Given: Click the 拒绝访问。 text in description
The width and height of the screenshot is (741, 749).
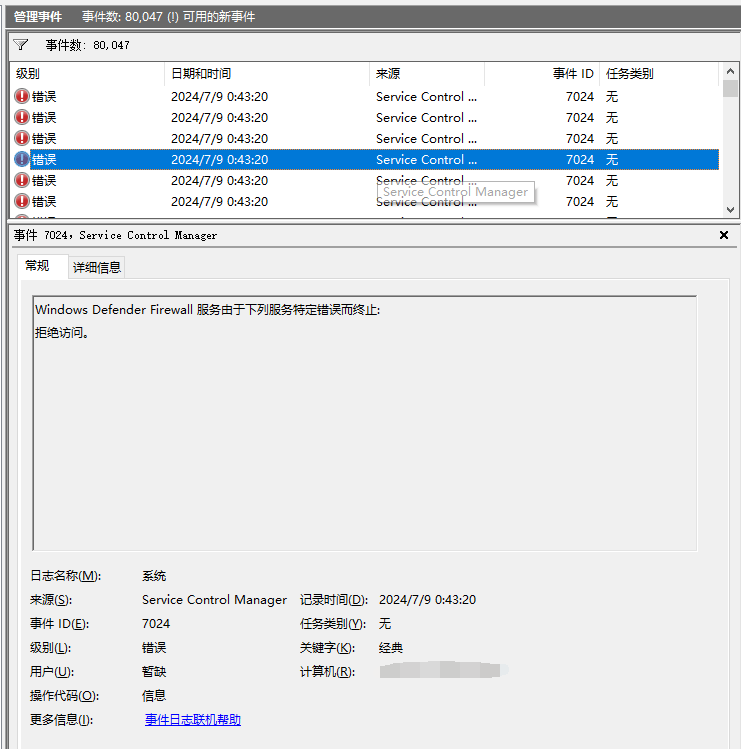Looking at the screenshot, I should tap(62, 332).
